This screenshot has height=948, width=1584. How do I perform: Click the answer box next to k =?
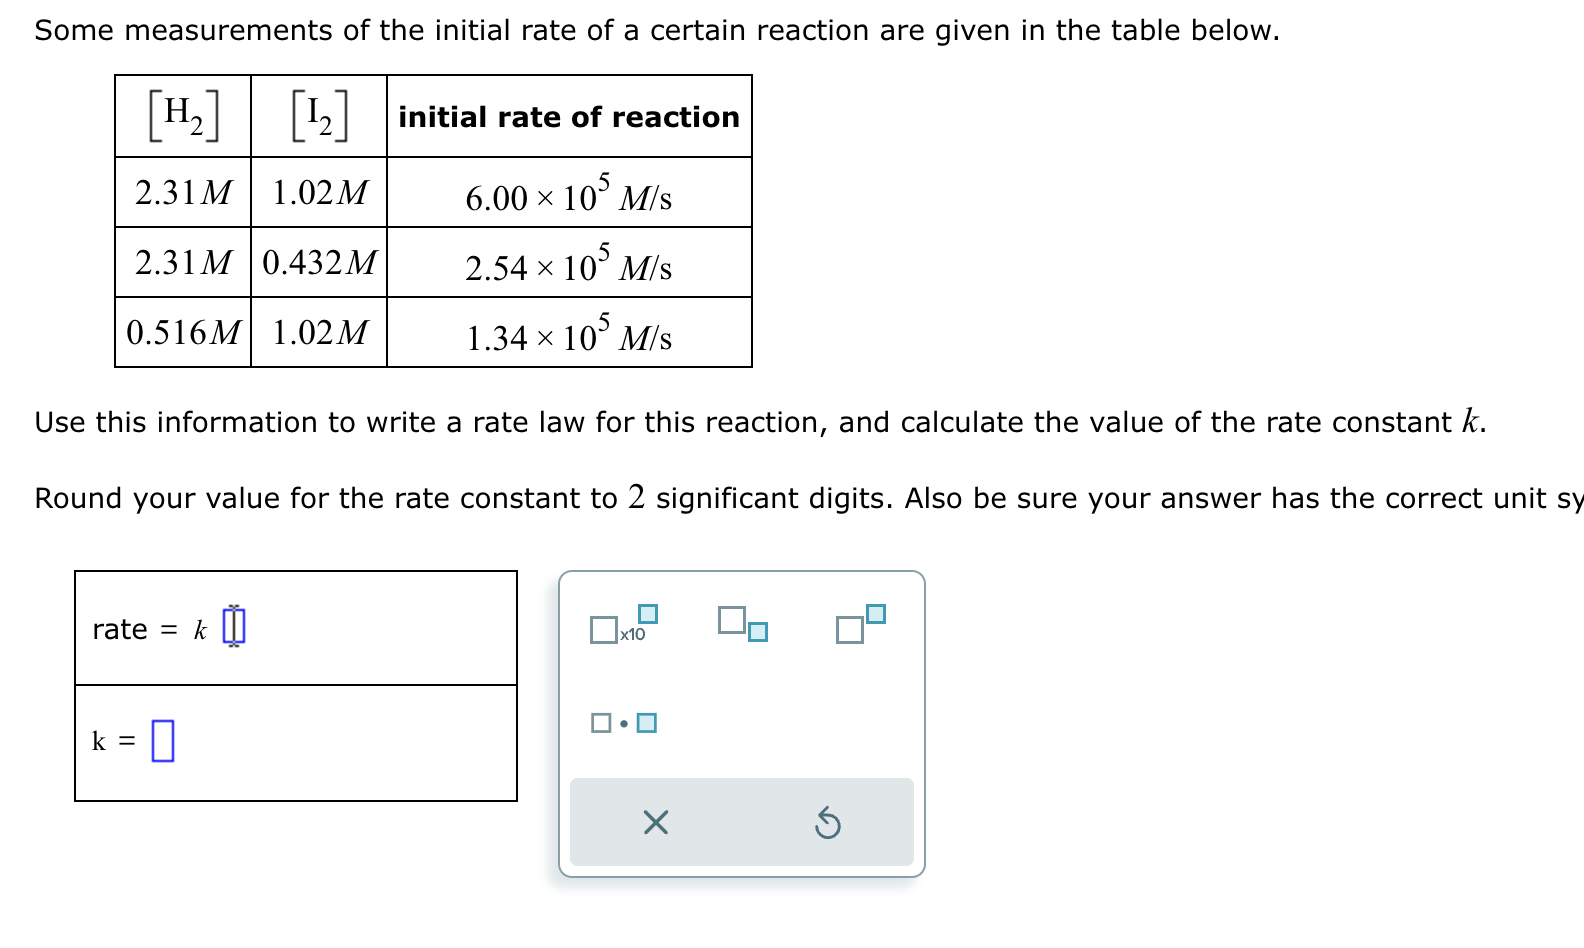[163, 740]
